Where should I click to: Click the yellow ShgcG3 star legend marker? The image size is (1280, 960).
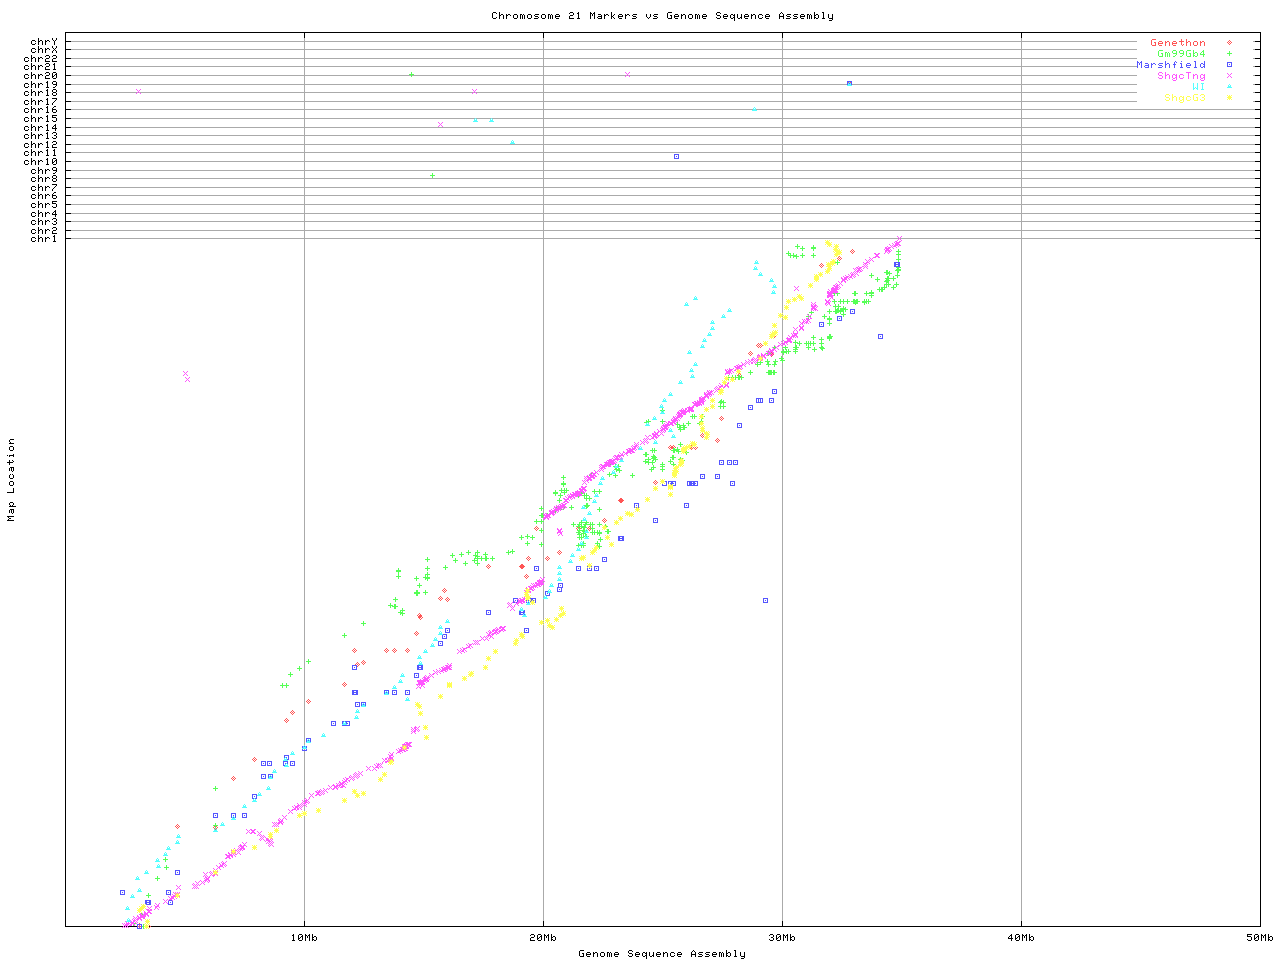1229,98
